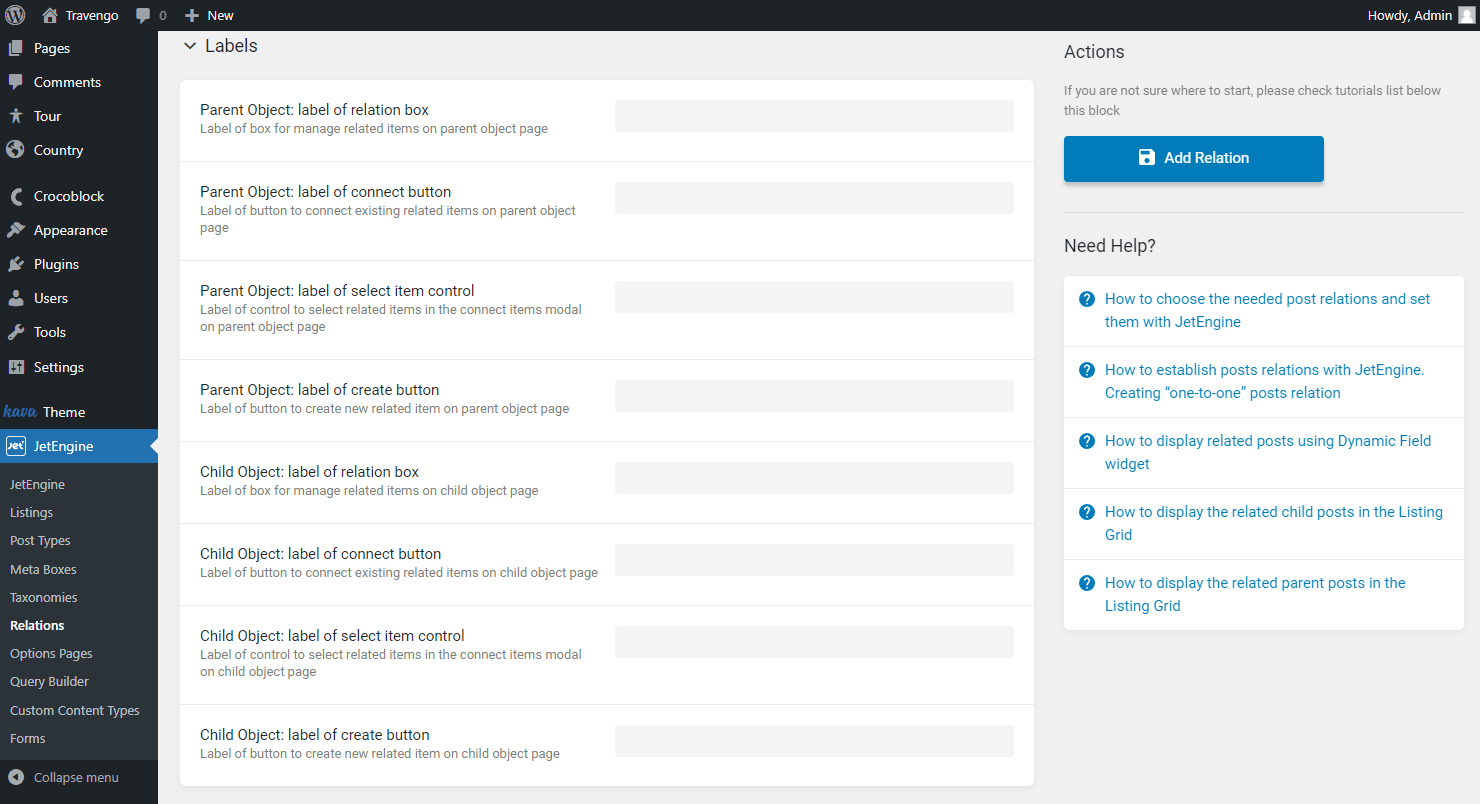Click question icon beside 'related parent posts' help

pyautogui.click(x=1087, y=583)
